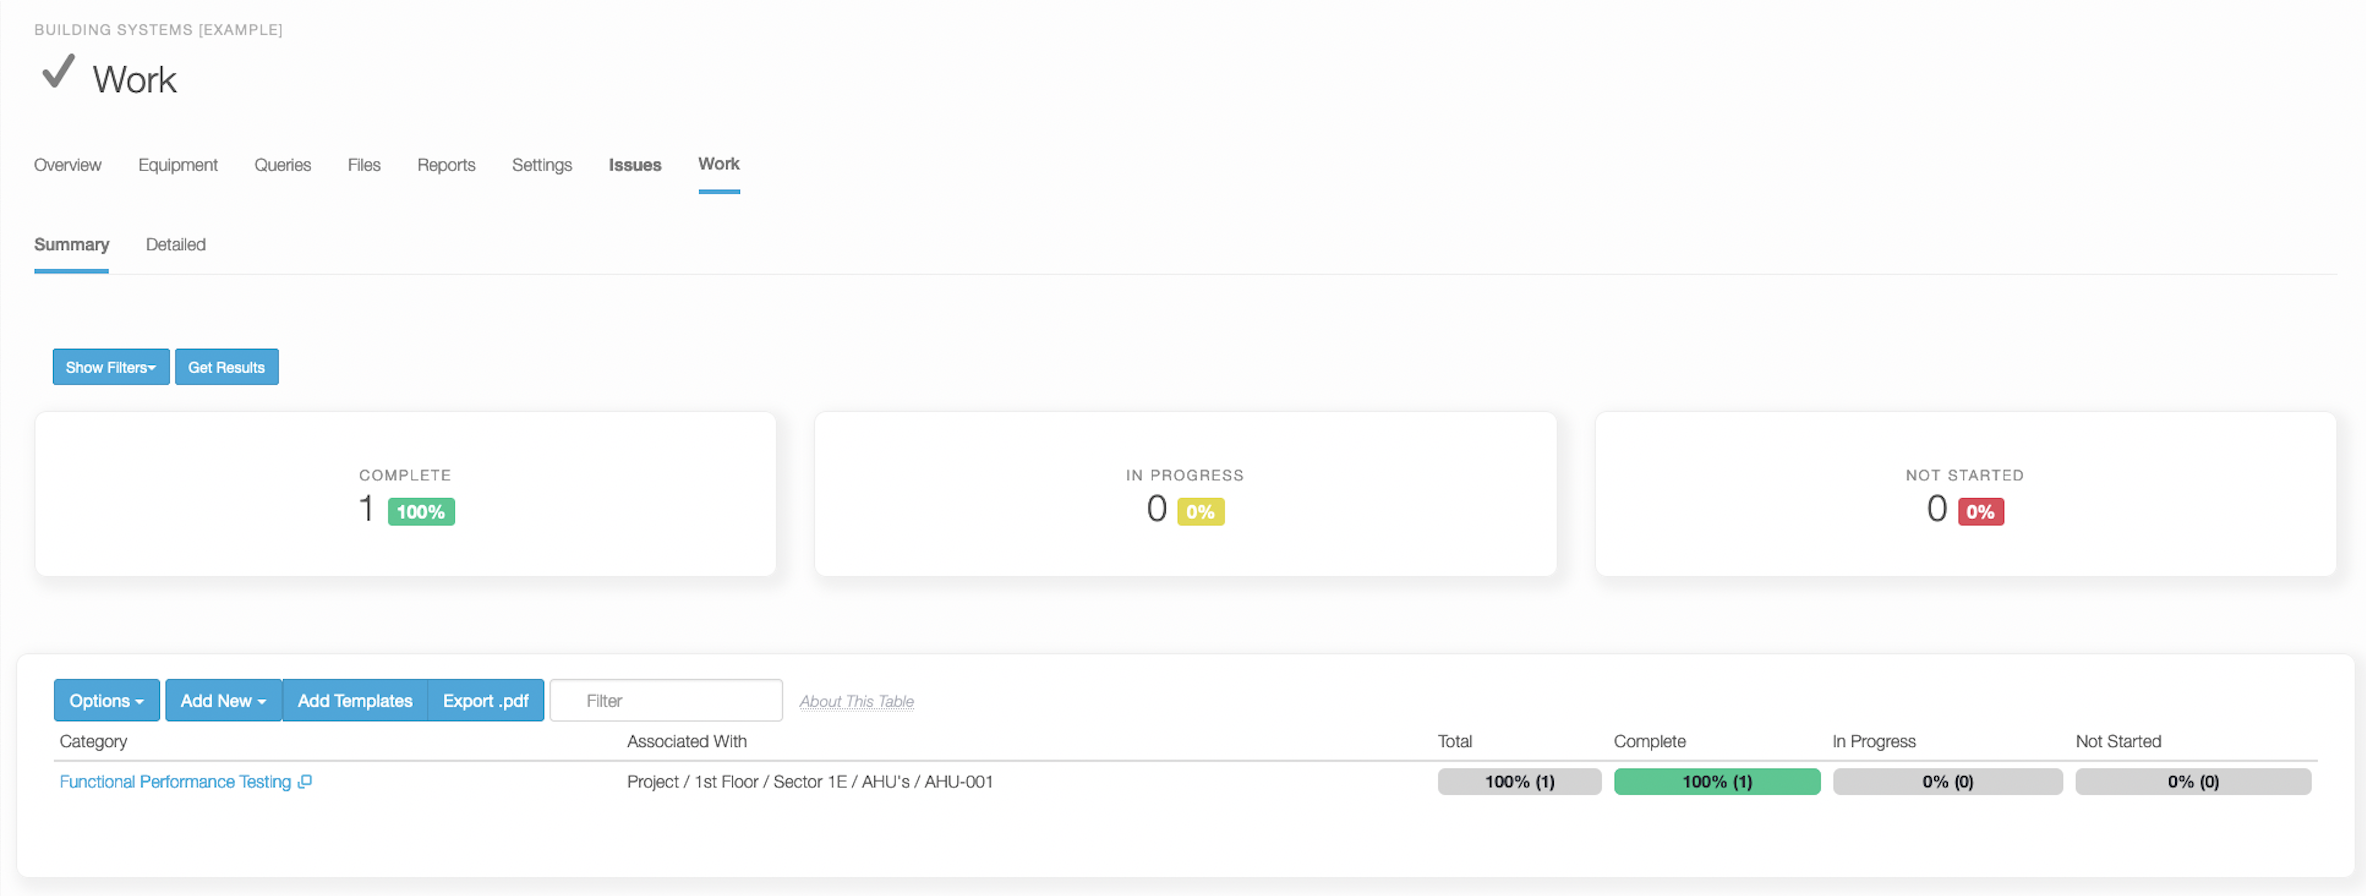Viewport: 2366px width, 896px height.
Task: Click the Export .pdf button
Action: pos(486,701)
